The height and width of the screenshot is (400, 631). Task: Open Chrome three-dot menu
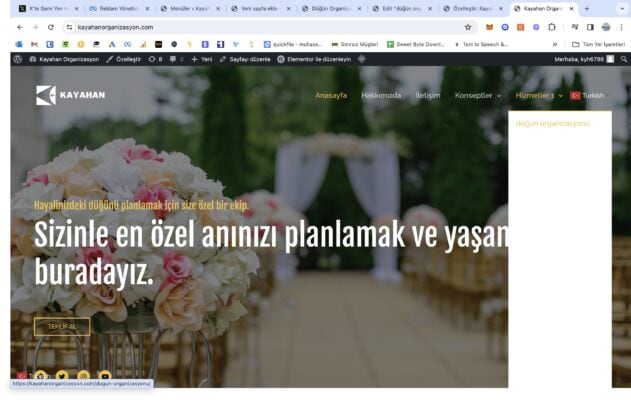click(x=621, y=27)
